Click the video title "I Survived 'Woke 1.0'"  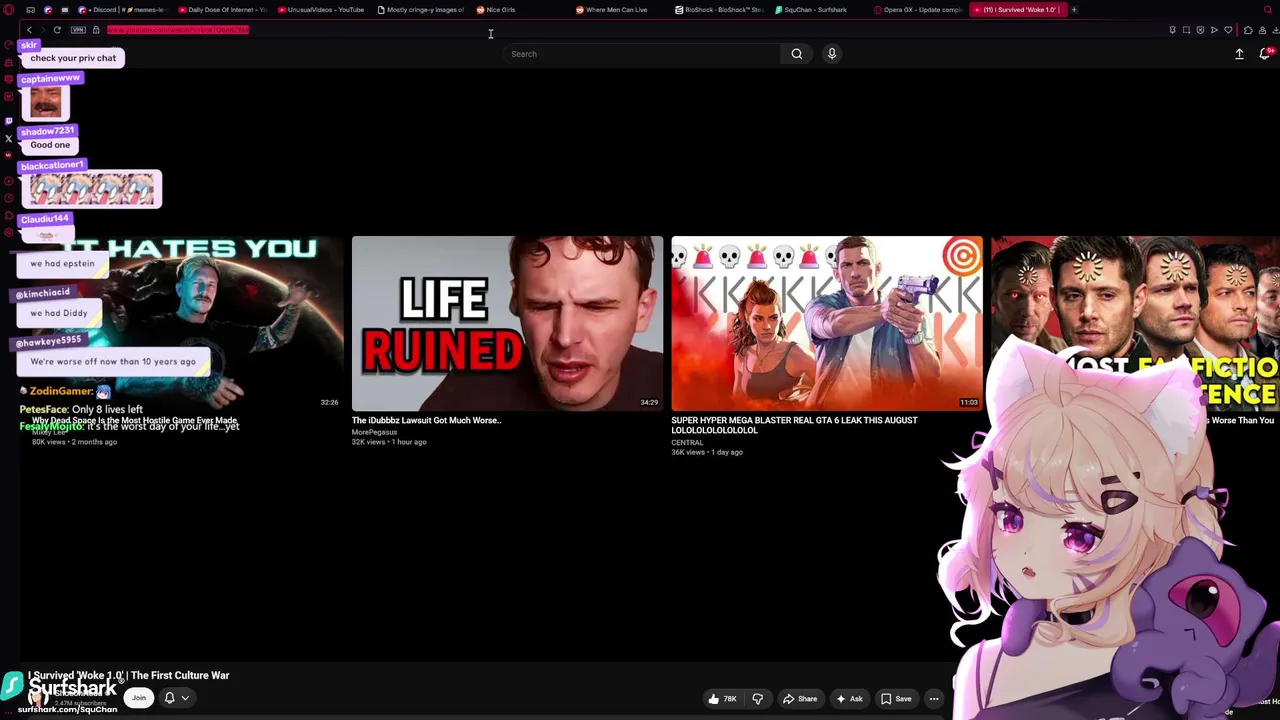point(129,676)
